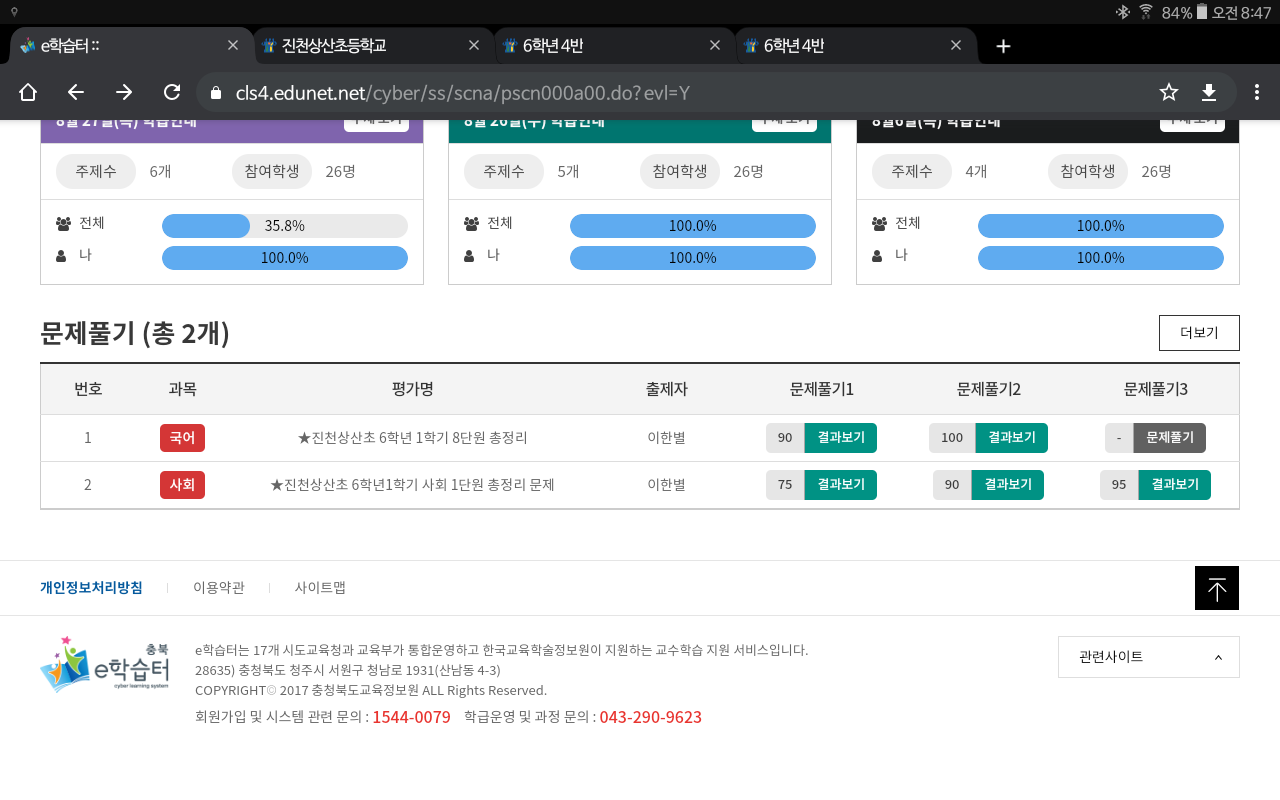This screenshot has height=800, width=1280.
Task: Click 더보기 button for 문제풀기
Action: 1199,333
